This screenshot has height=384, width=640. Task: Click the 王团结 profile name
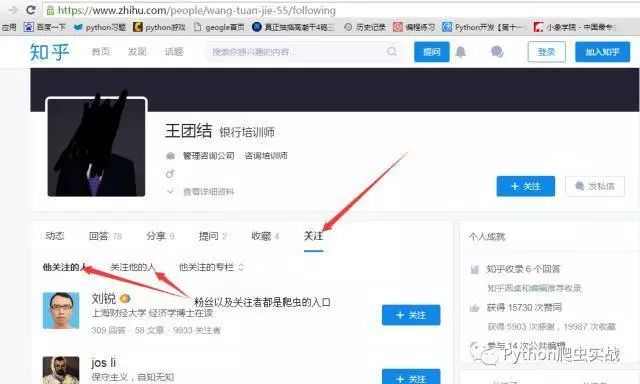point(189,131)
